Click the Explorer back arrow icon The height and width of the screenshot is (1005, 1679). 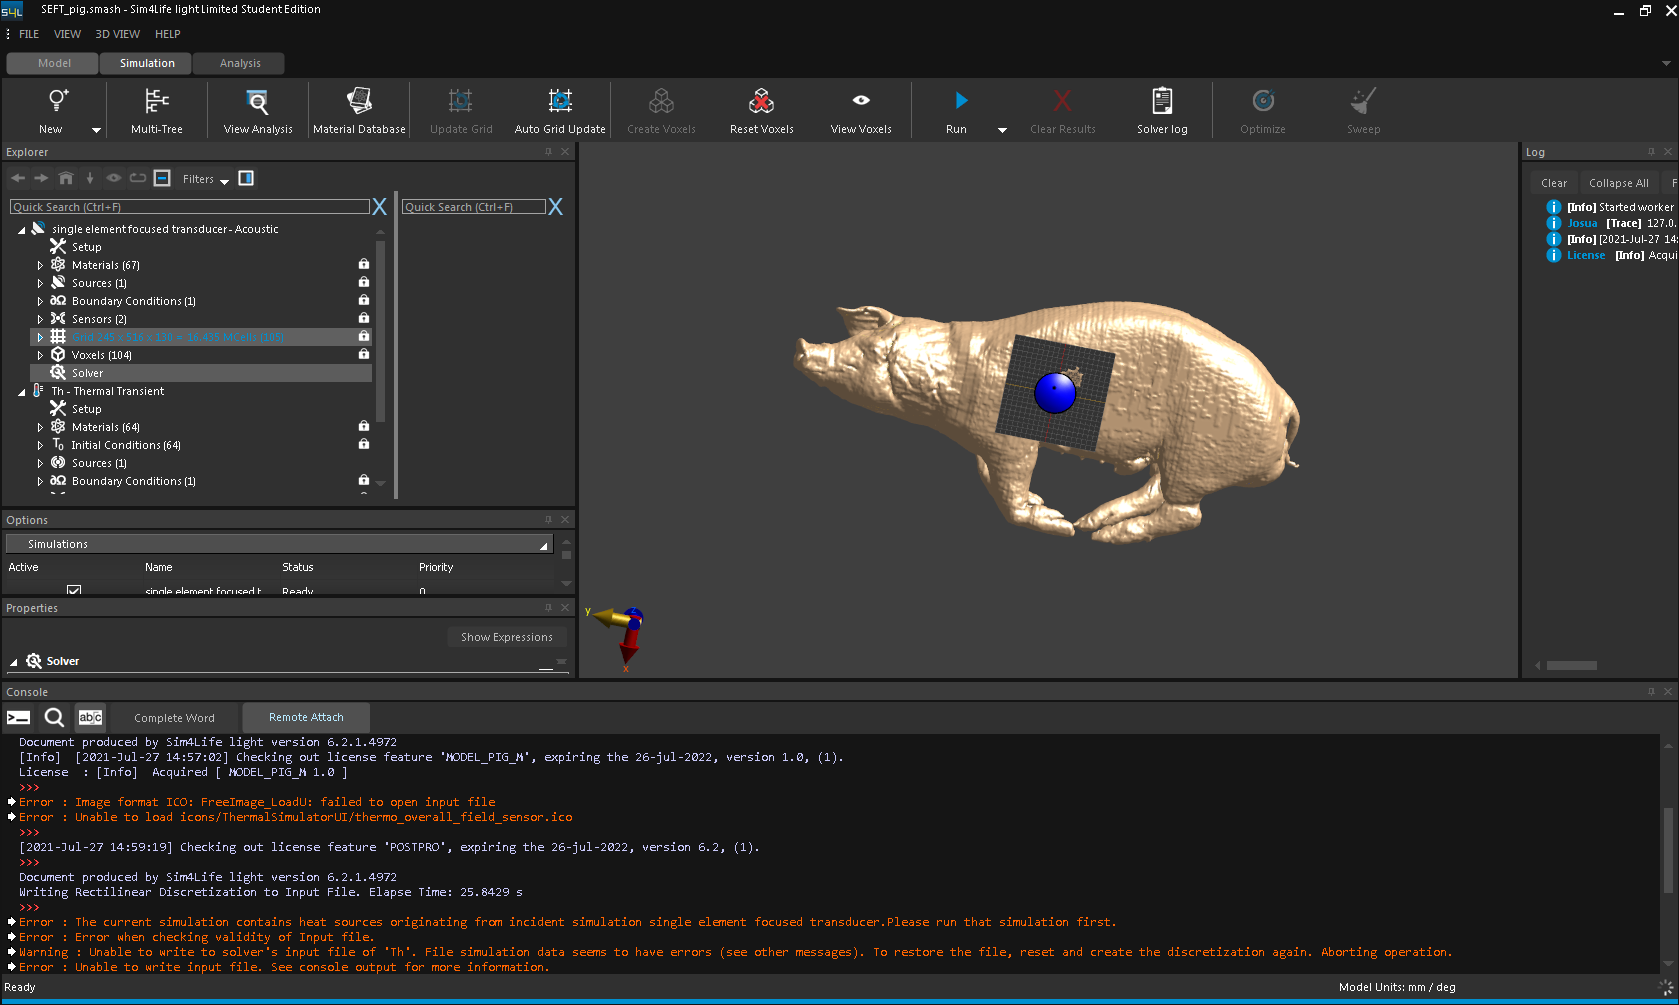(x=18, y=178)
